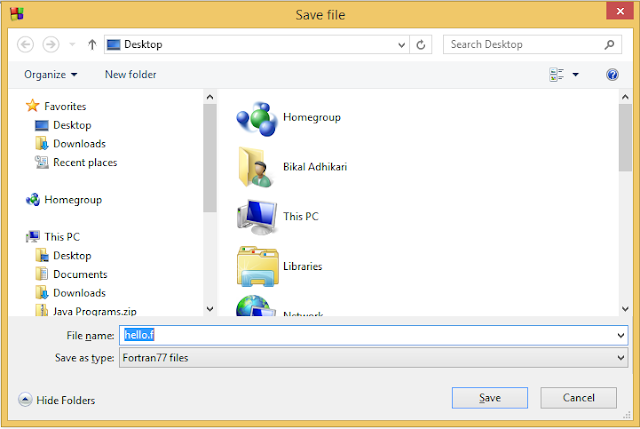Select Downloads under This PC
Viewport: 640px width, 429px height.
coord(70,293)
